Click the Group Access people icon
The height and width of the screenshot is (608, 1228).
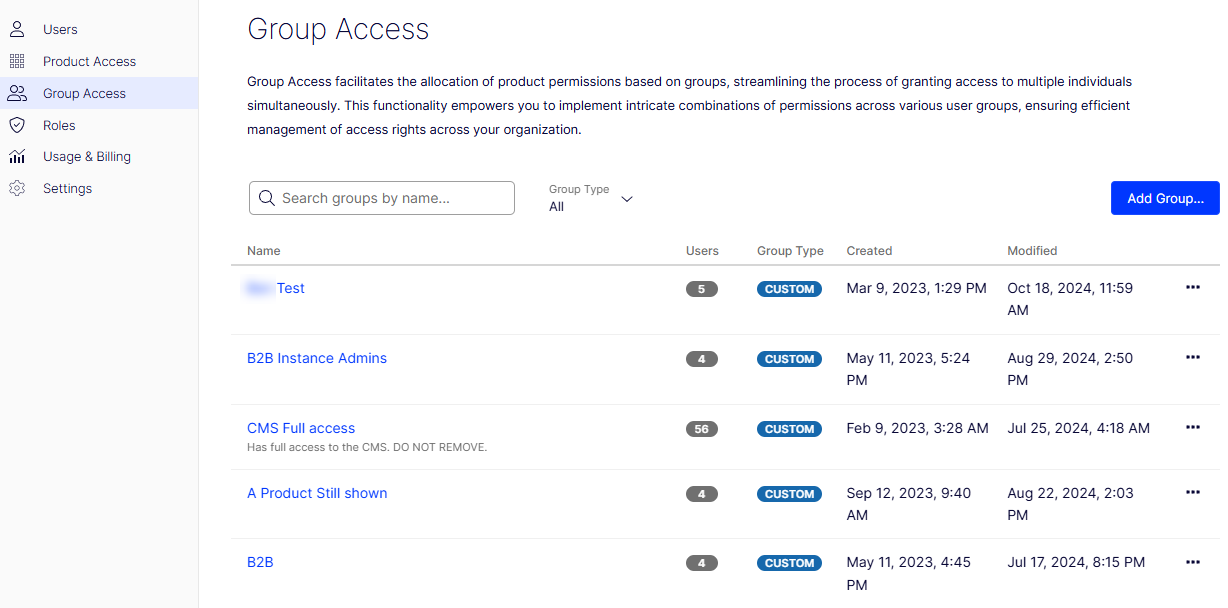(x=17, y=93)
